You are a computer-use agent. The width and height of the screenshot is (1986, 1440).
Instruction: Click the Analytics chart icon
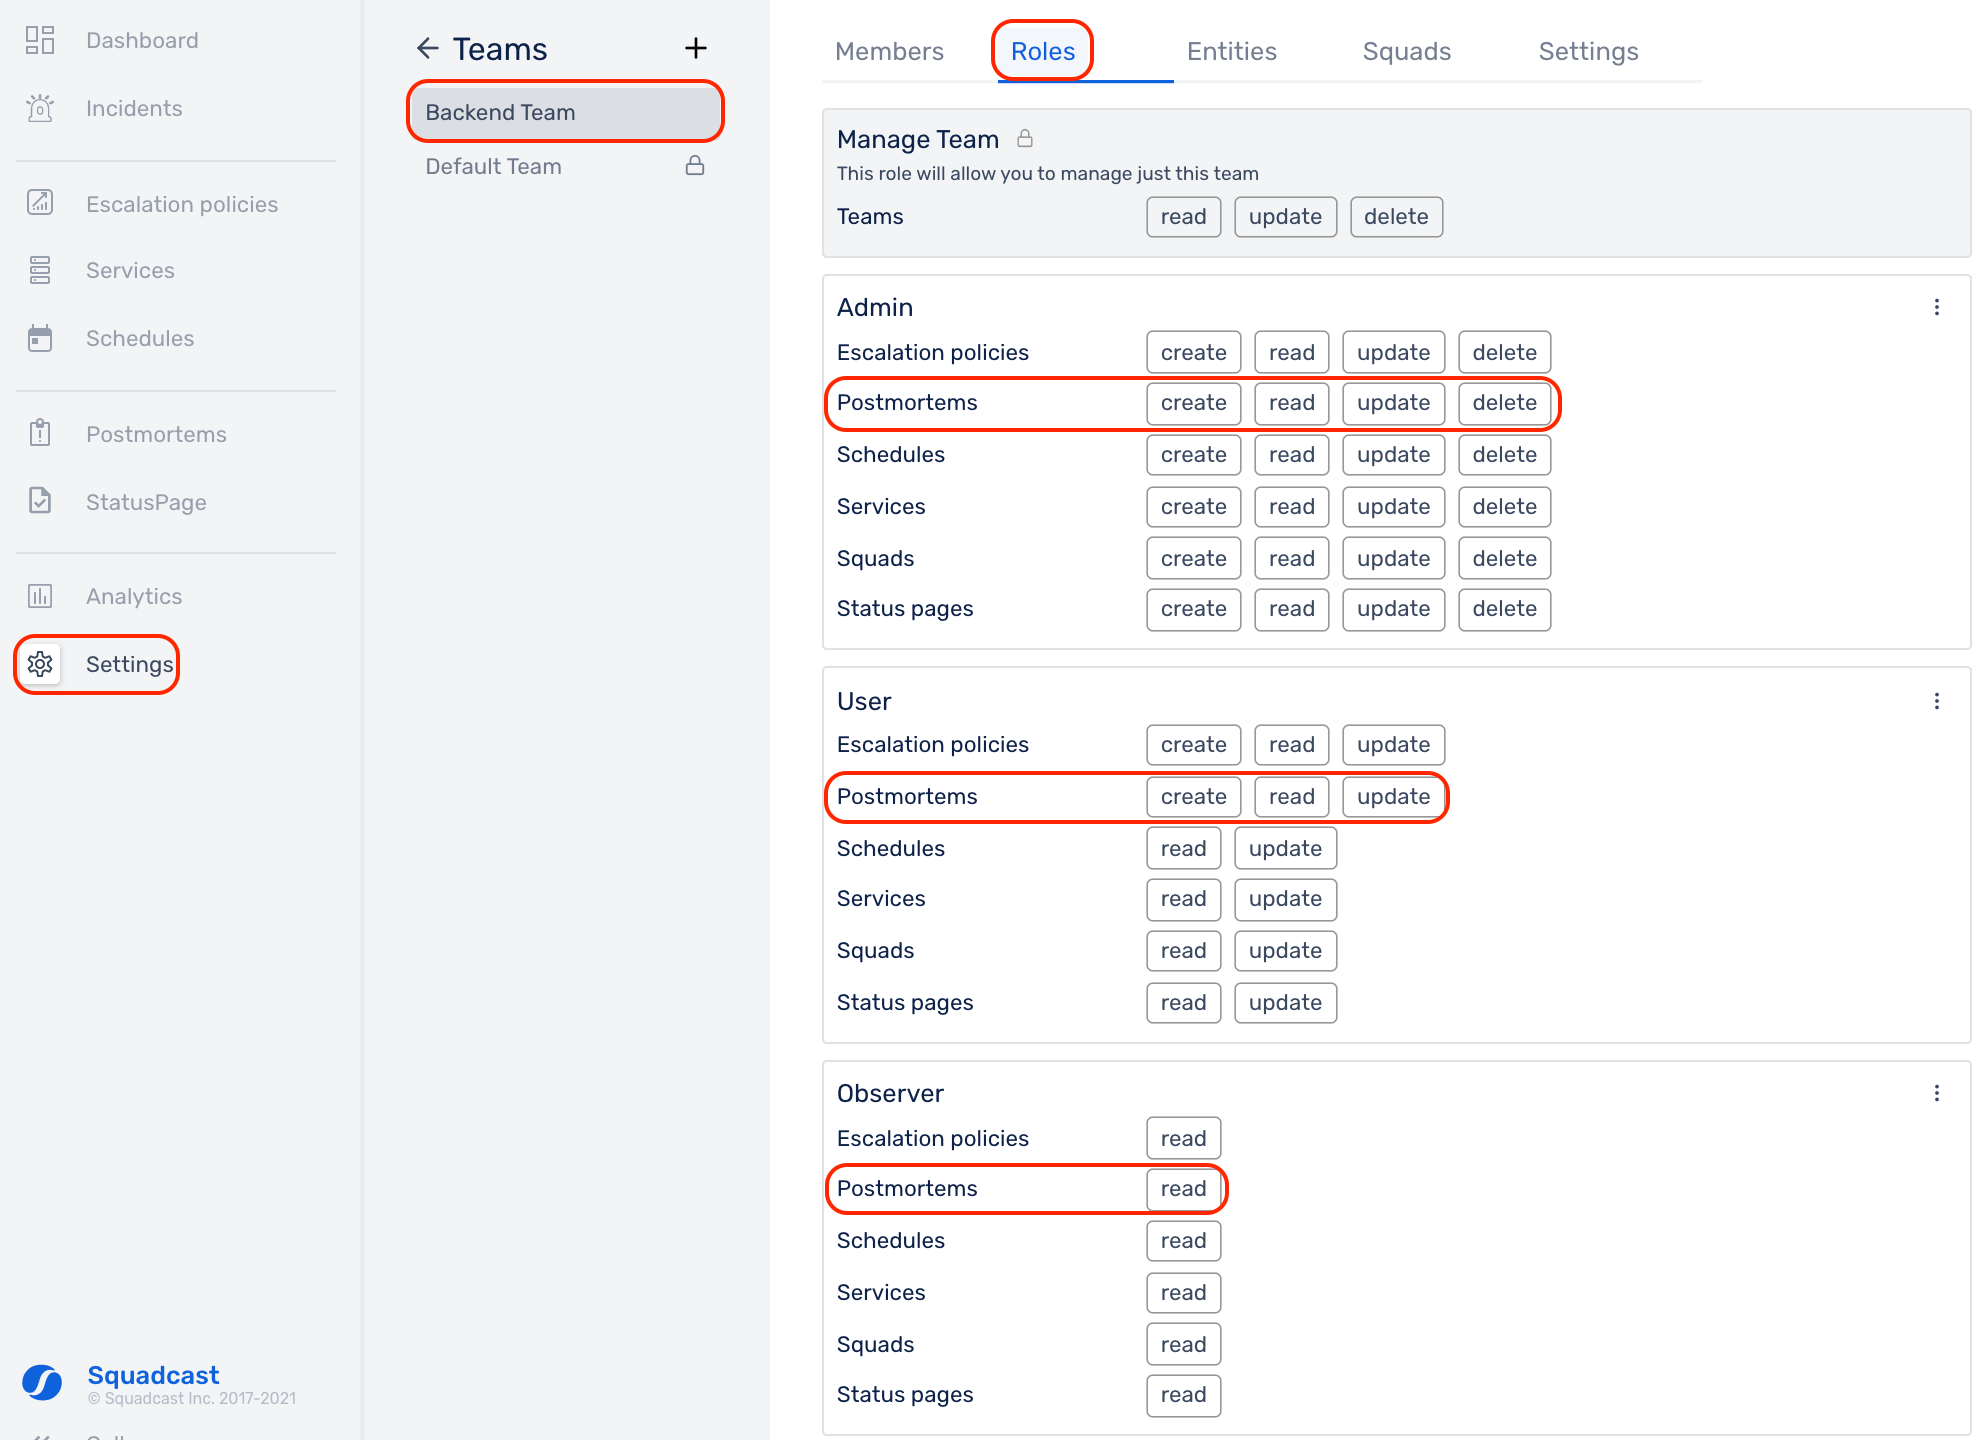[x=40, y=596]
